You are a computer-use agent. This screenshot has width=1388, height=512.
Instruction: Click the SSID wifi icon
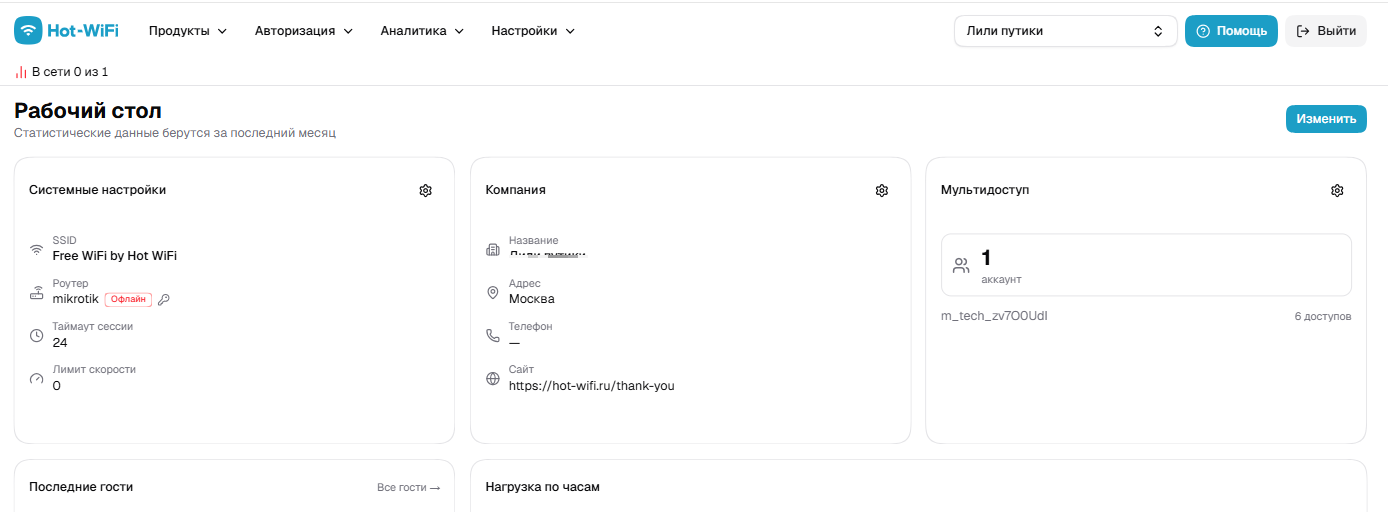point(36,249)
